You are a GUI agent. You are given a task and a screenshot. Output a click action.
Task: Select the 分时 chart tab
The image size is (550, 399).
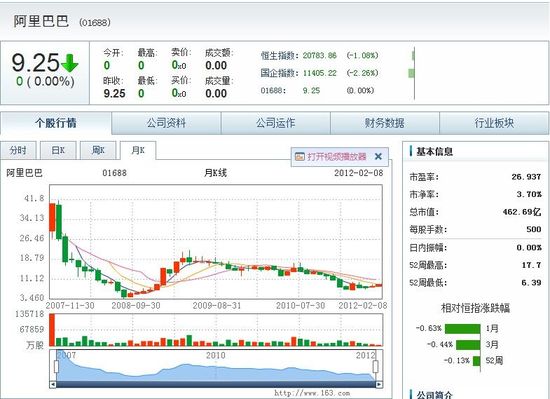click(x=18, y=150)
